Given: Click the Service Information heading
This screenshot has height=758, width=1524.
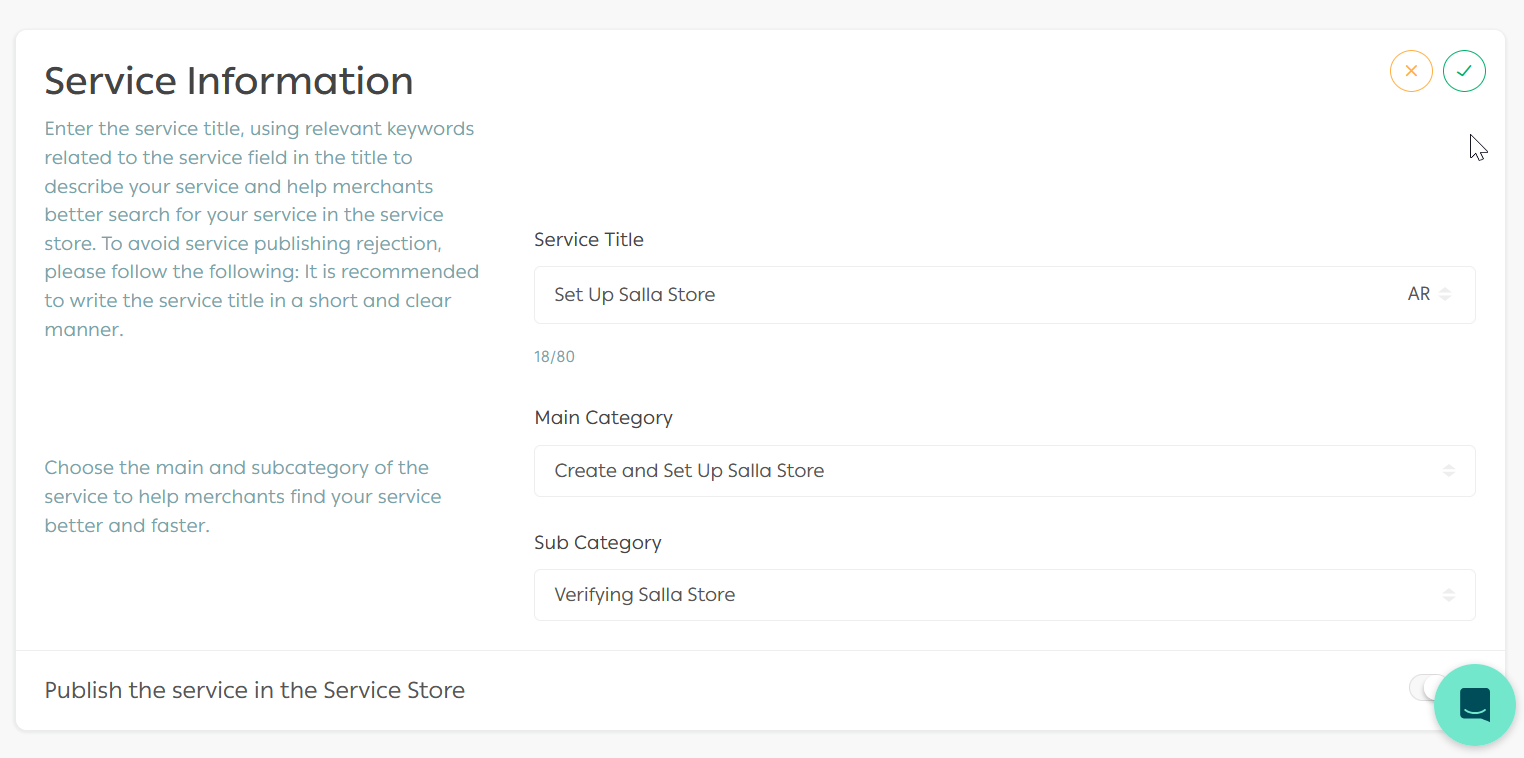Looking at the screenshot, I should click(229, 81).
